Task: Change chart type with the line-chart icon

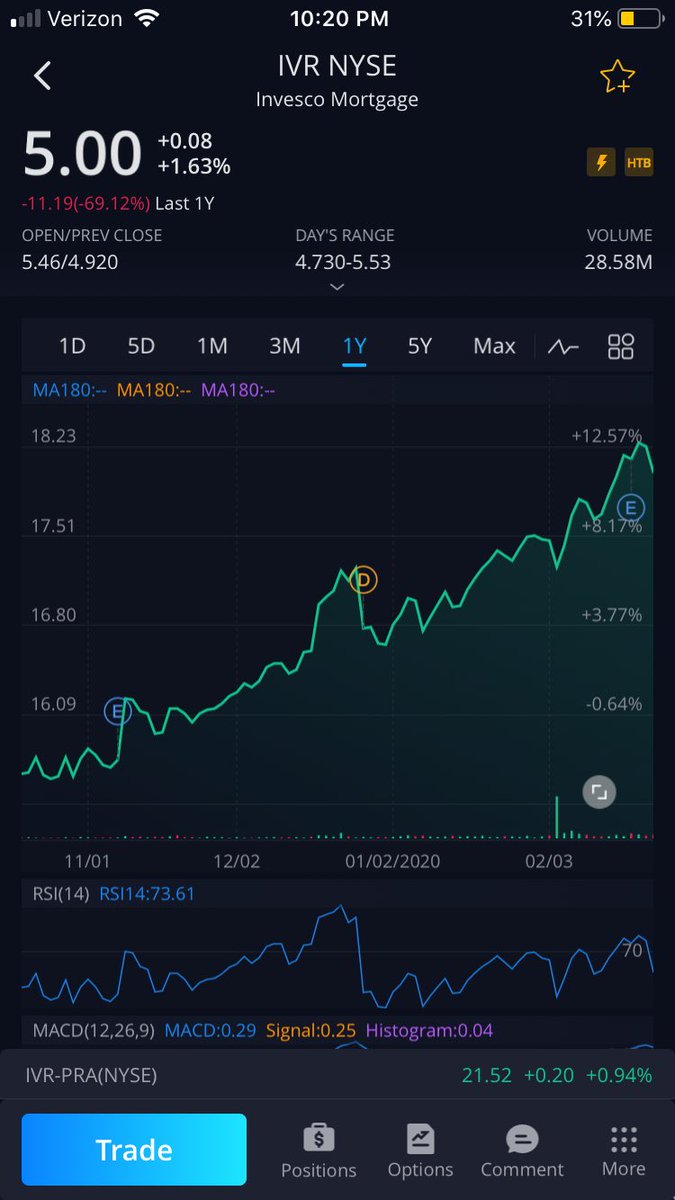Action: click(563, 347)
